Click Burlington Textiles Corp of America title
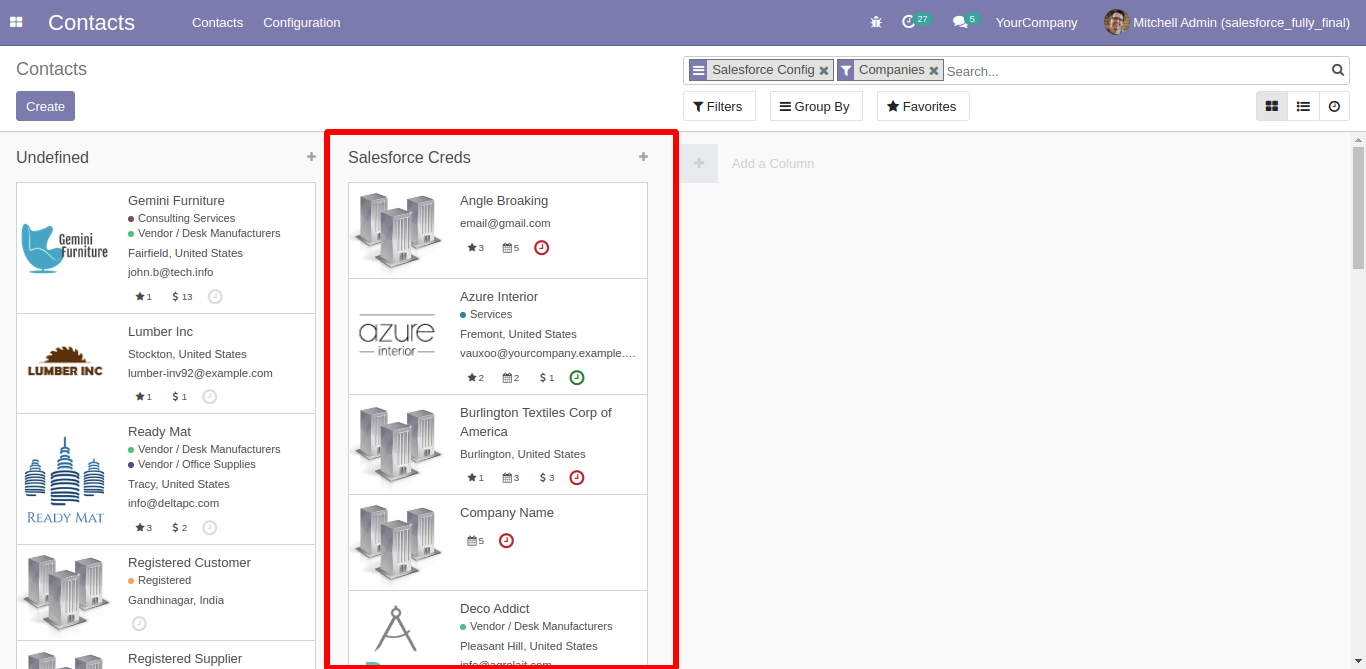 (536, 422)
